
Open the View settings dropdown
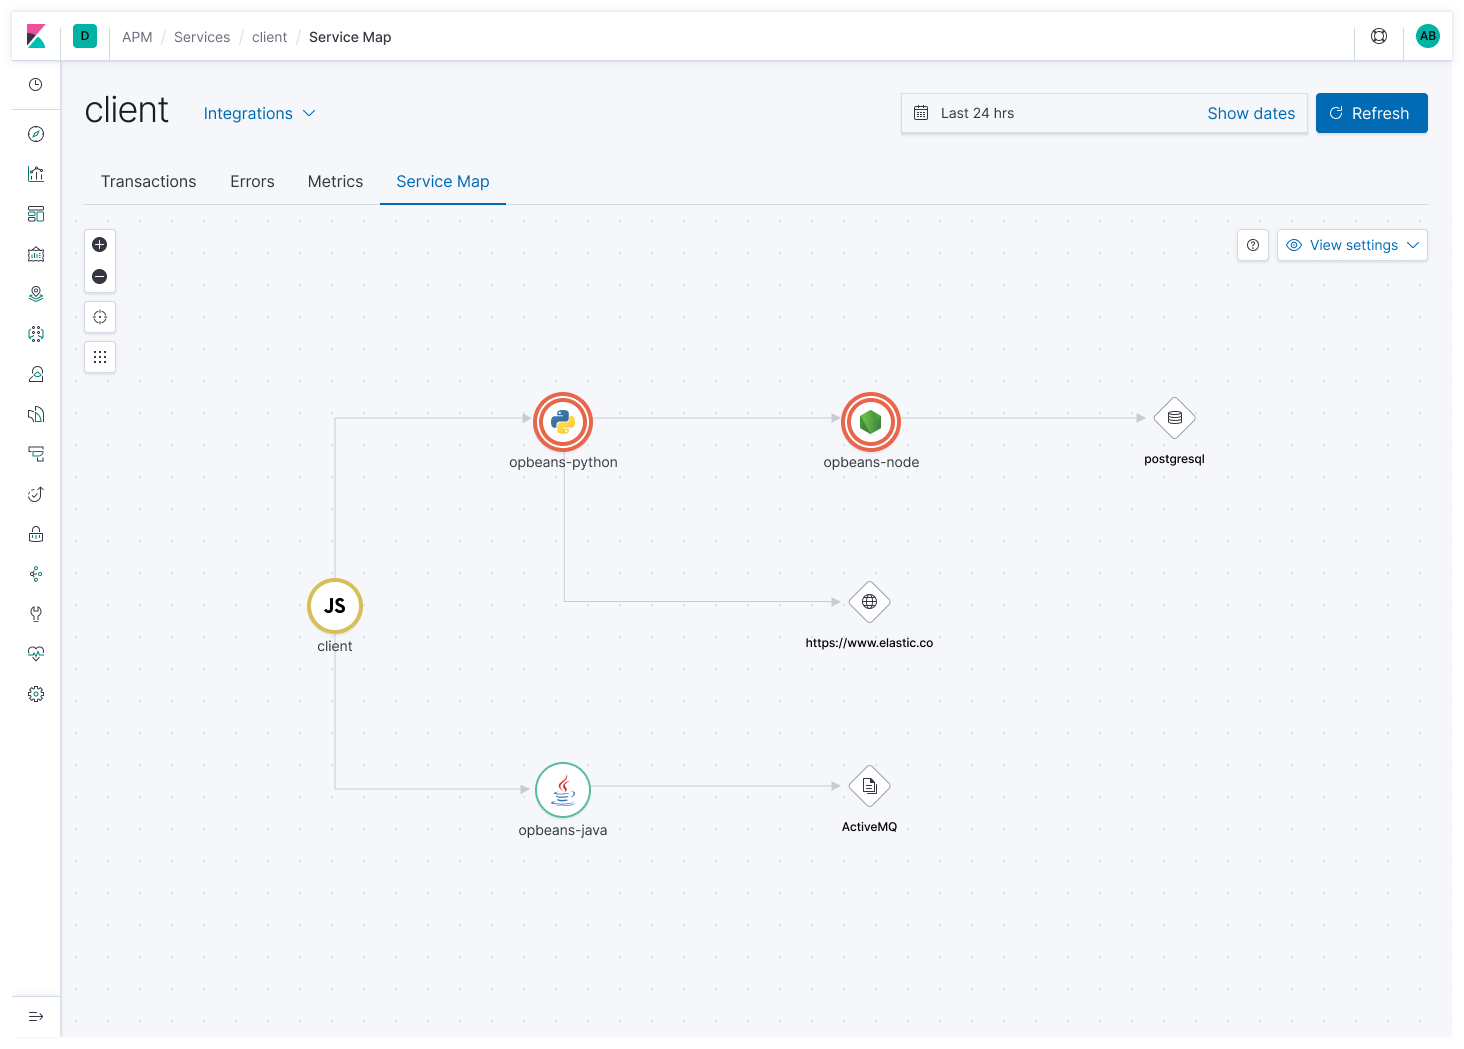click(1352, 245)
